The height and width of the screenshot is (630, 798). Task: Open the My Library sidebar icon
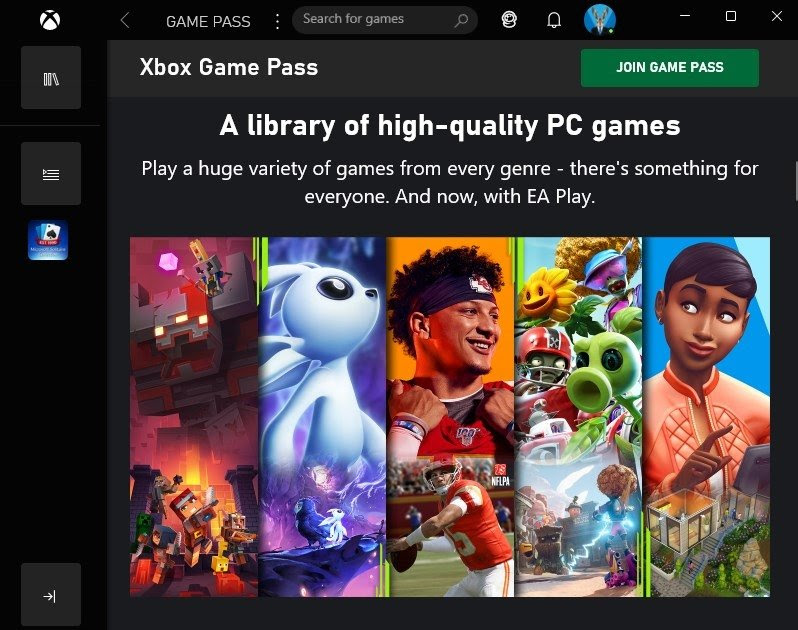(51, 78)
